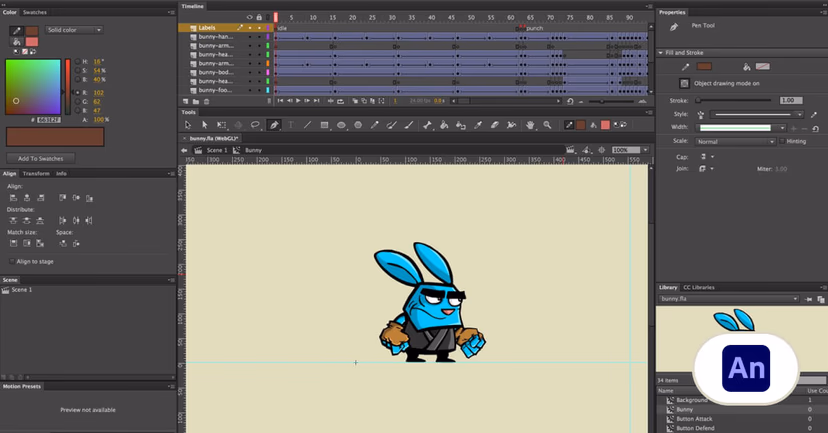Click the Play button in Timeline
The height and width of the screenshot is (433, 828).
[x=298, y=101]
